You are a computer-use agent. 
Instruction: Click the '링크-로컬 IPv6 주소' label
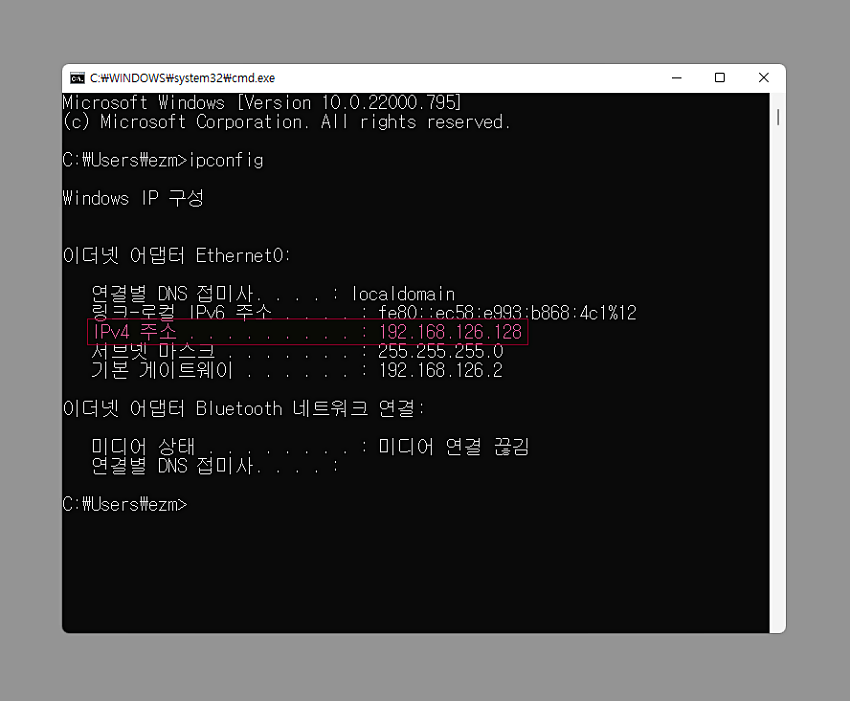tap(181, 313)
